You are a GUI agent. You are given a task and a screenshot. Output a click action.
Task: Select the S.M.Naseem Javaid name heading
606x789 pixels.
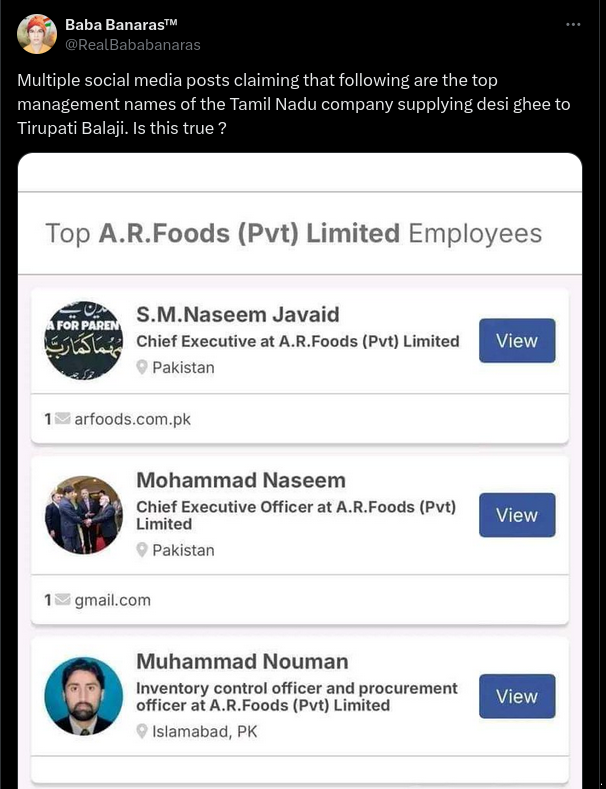pos(238,315)
